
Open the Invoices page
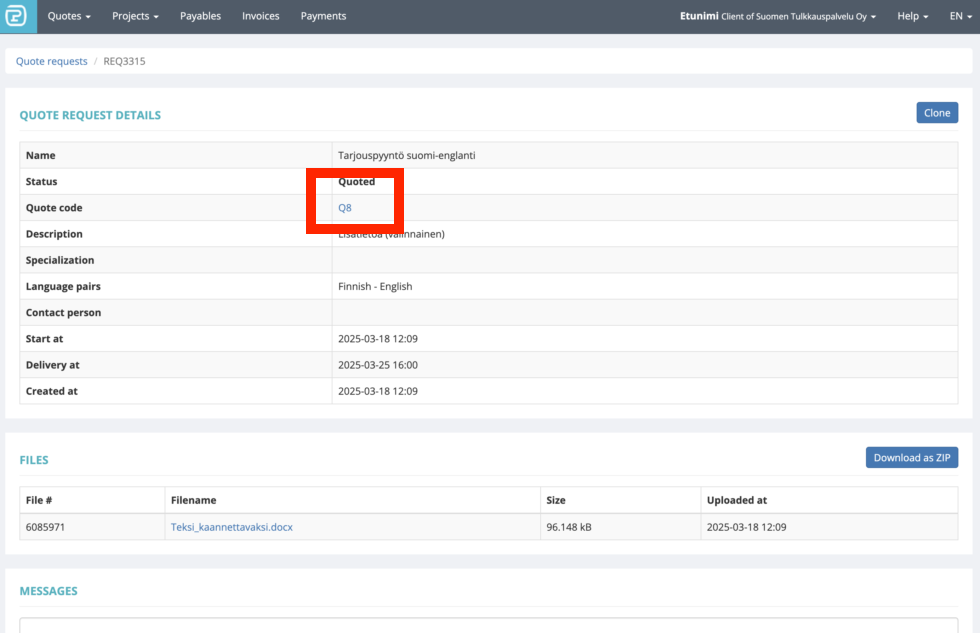point(261,16)
